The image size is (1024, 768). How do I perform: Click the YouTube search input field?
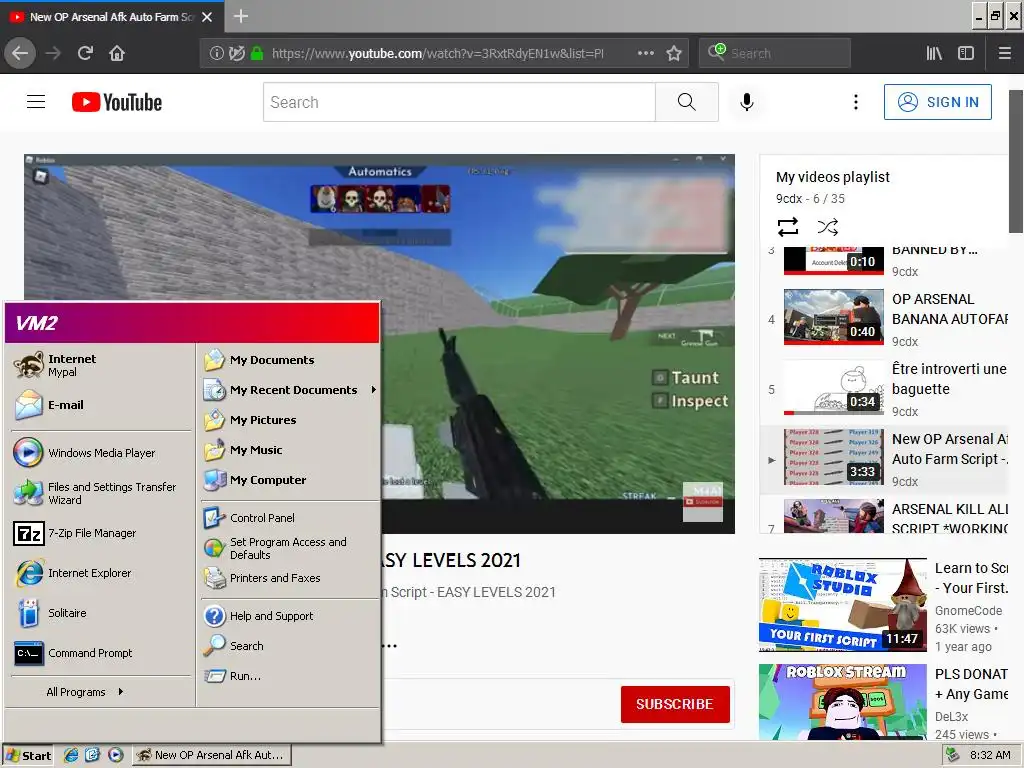pyautogui.click(x=459, y=102)
